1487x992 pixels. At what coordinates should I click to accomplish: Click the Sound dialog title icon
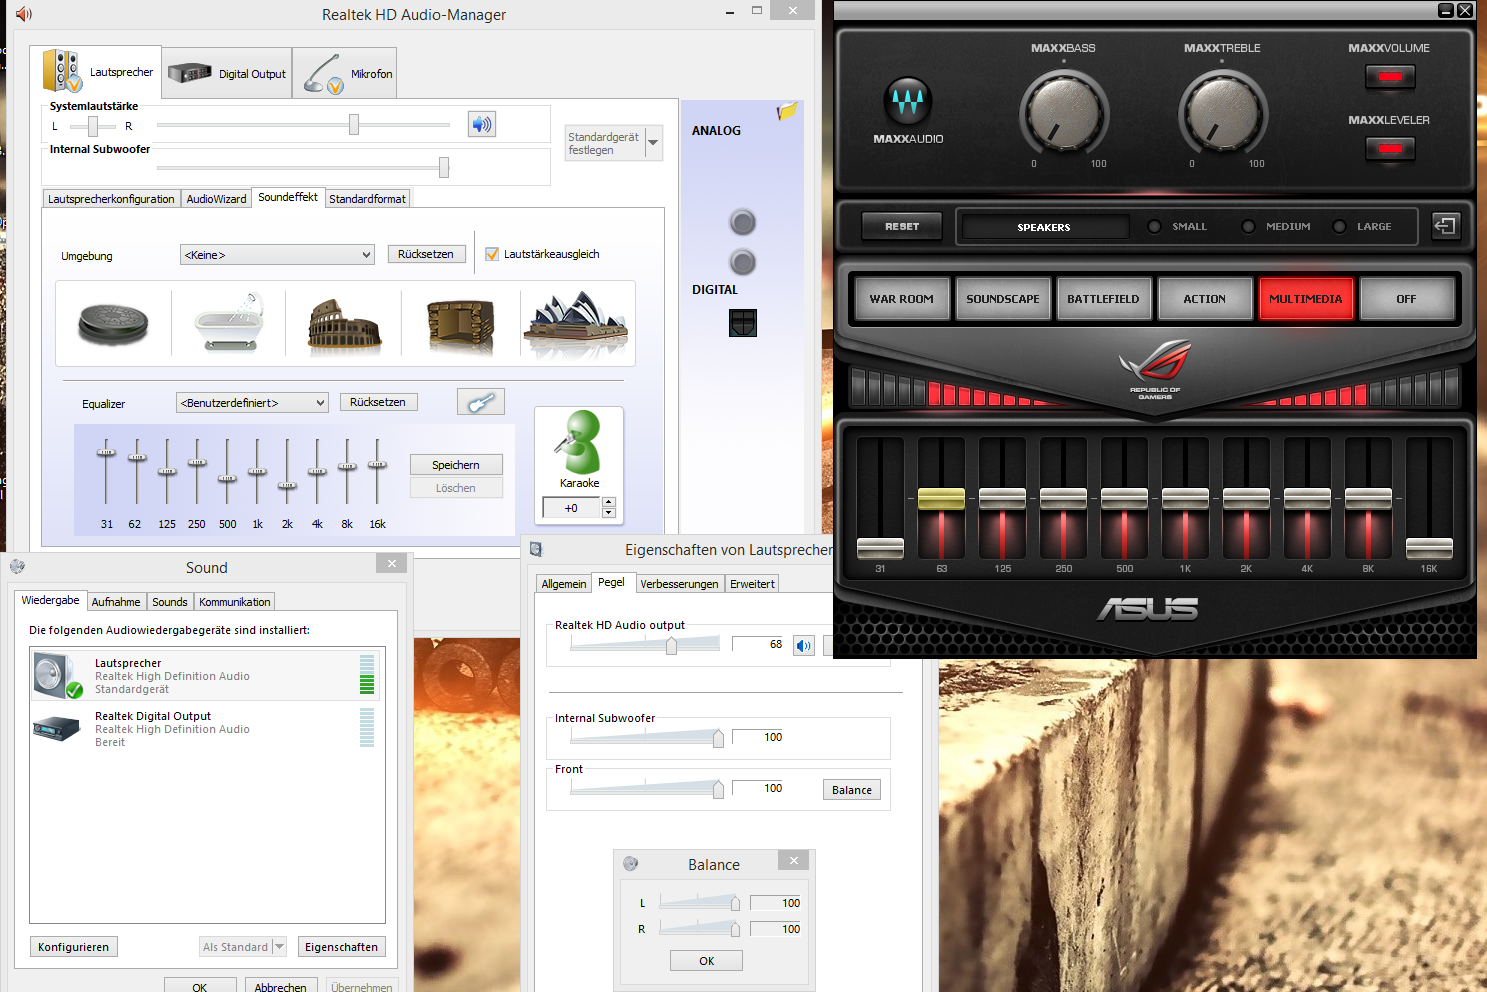pyautogui.click(x=18, y=567)
